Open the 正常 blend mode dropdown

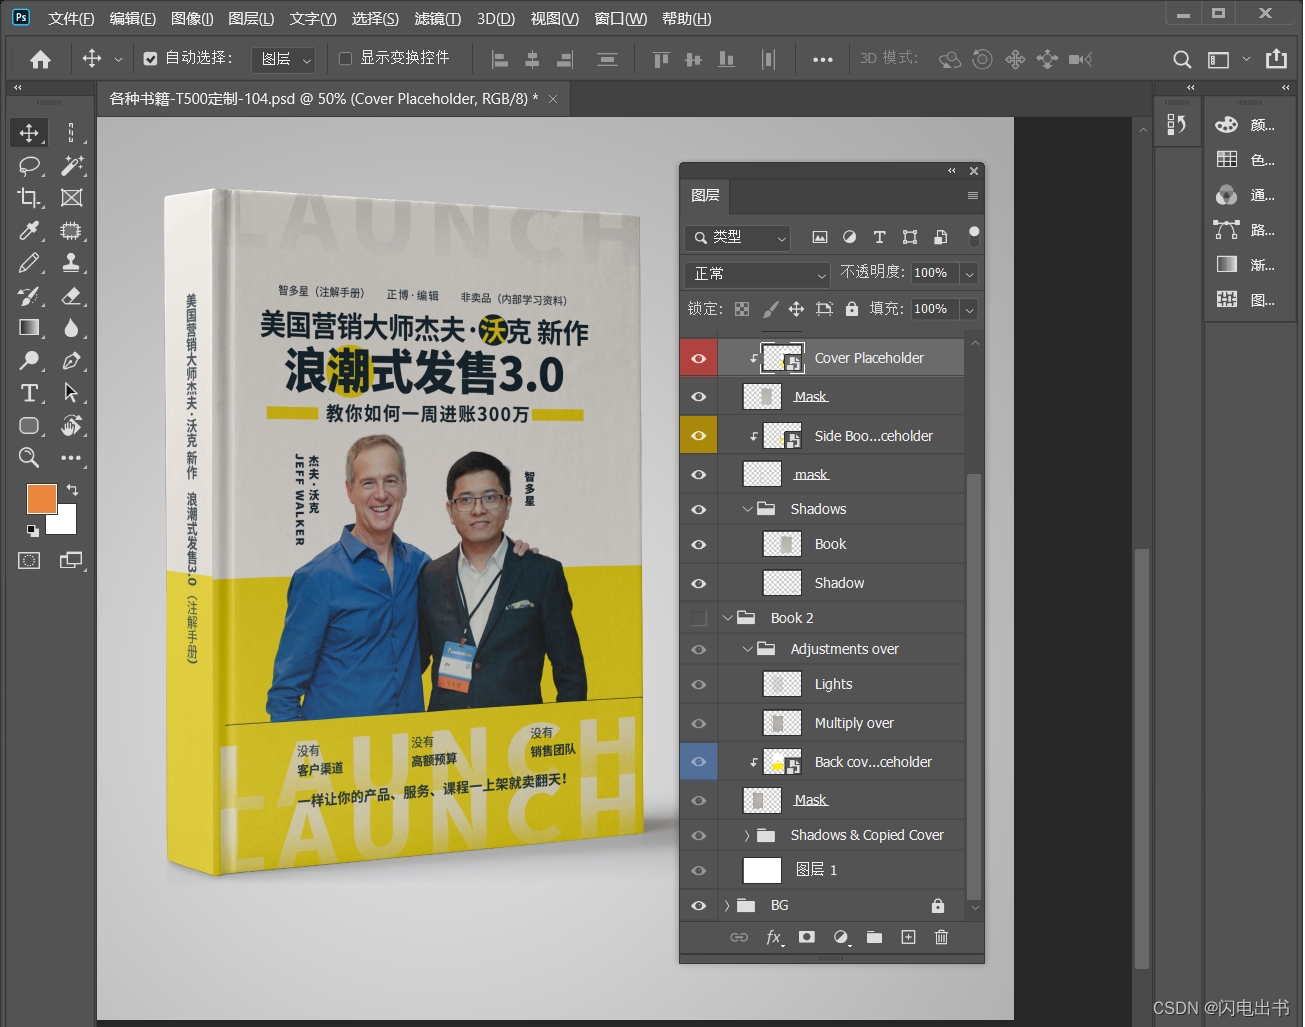click(x=757, y=274)
